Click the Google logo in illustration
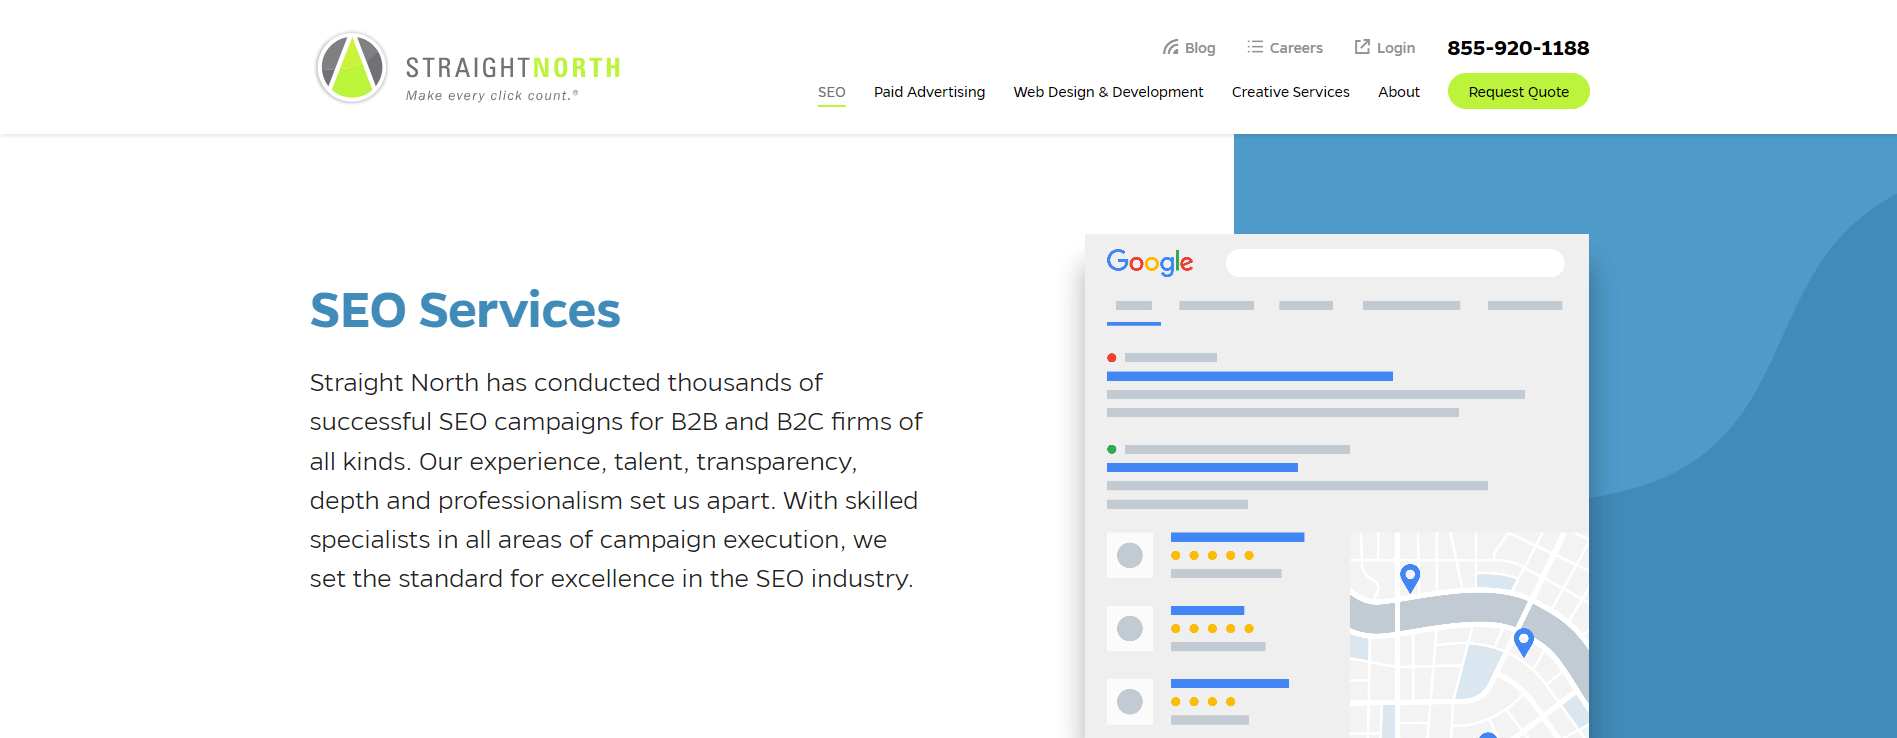This screenshot has height=738, width=1897. click(x=1150, y=262)
